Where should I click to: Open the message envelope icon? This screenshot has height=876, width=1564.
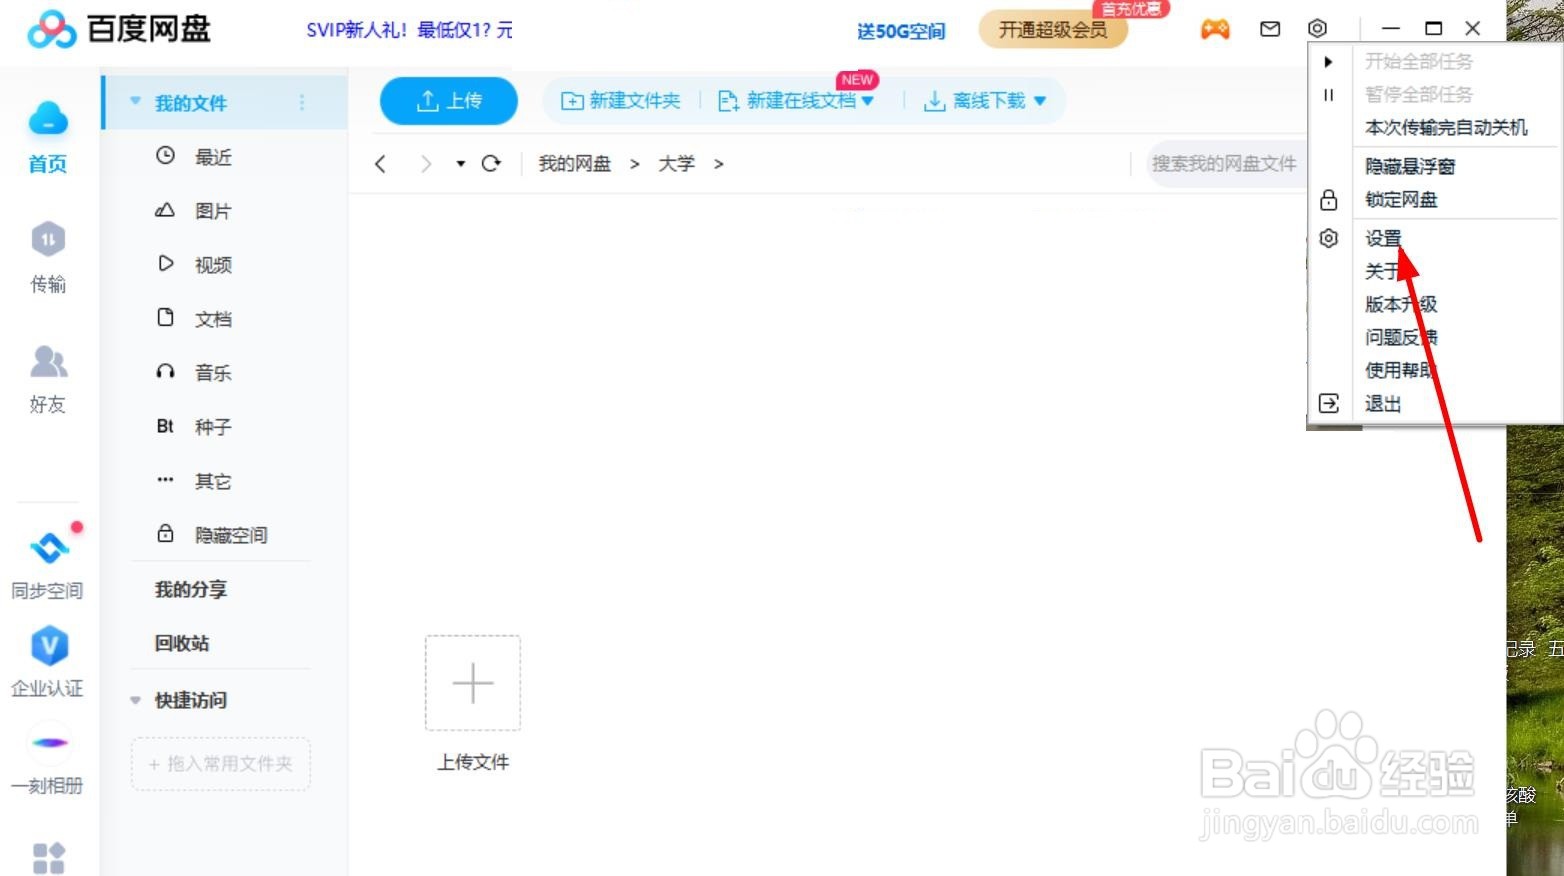[1269, 29]
